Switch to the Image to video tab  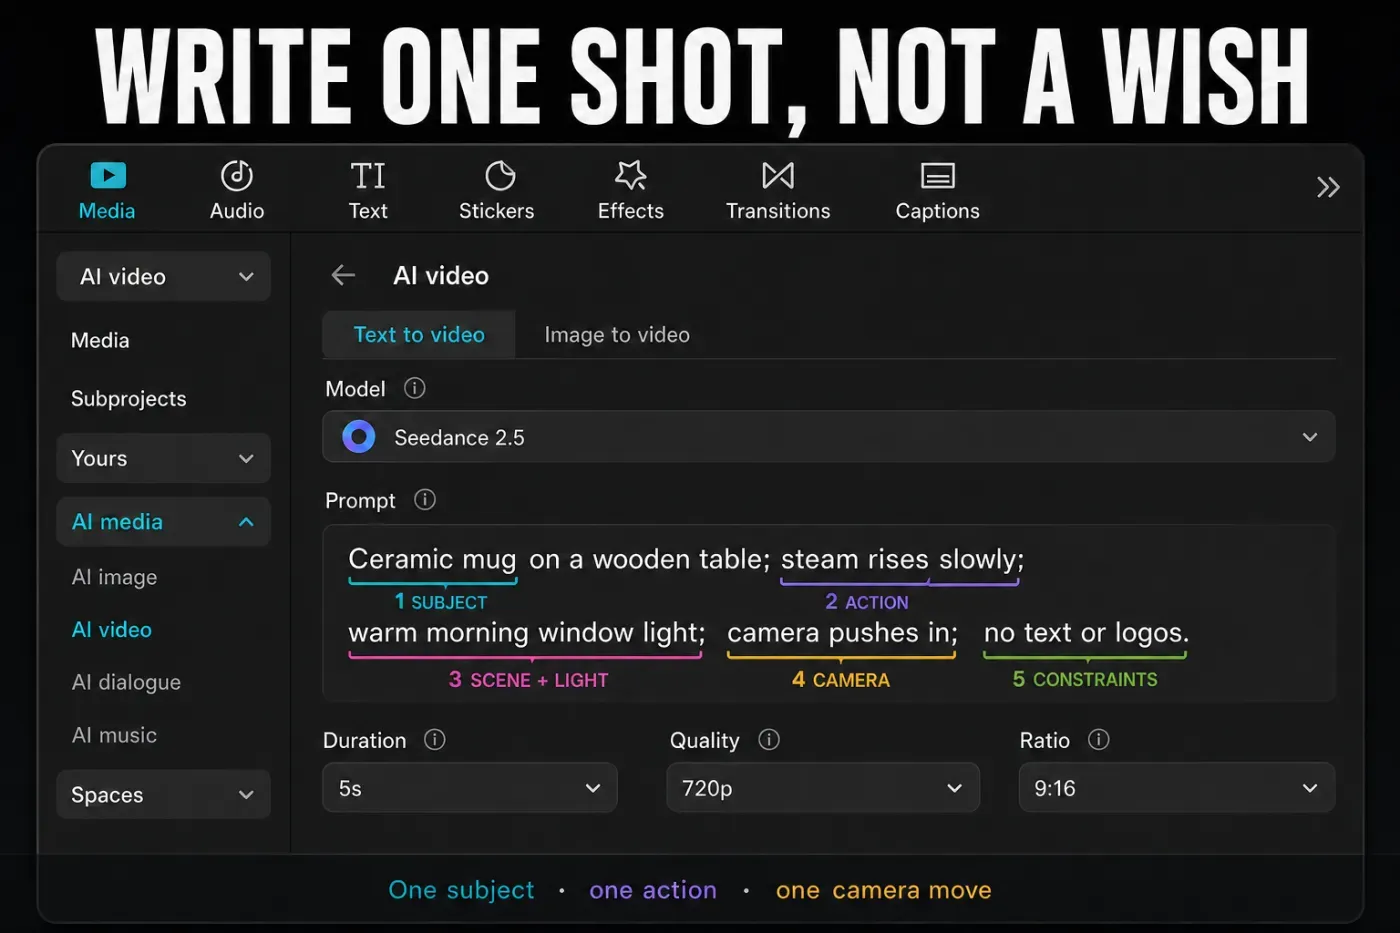pos(617,335)
